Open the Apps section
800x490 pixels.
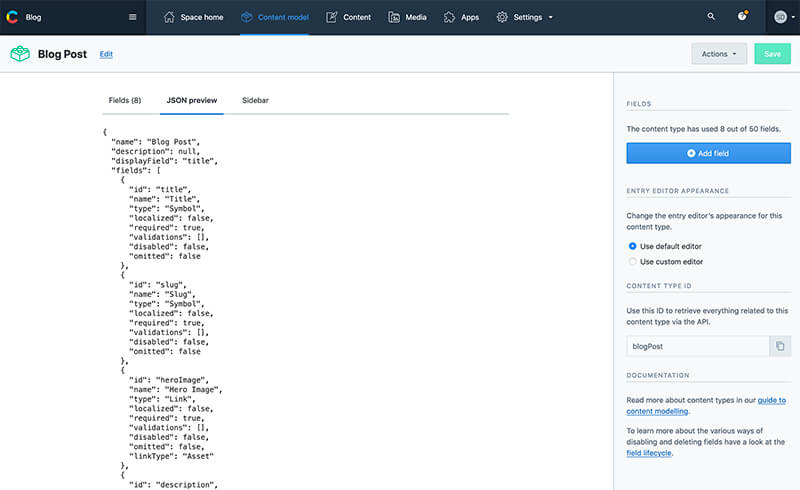pyautogui.click(x=461, y=17)
